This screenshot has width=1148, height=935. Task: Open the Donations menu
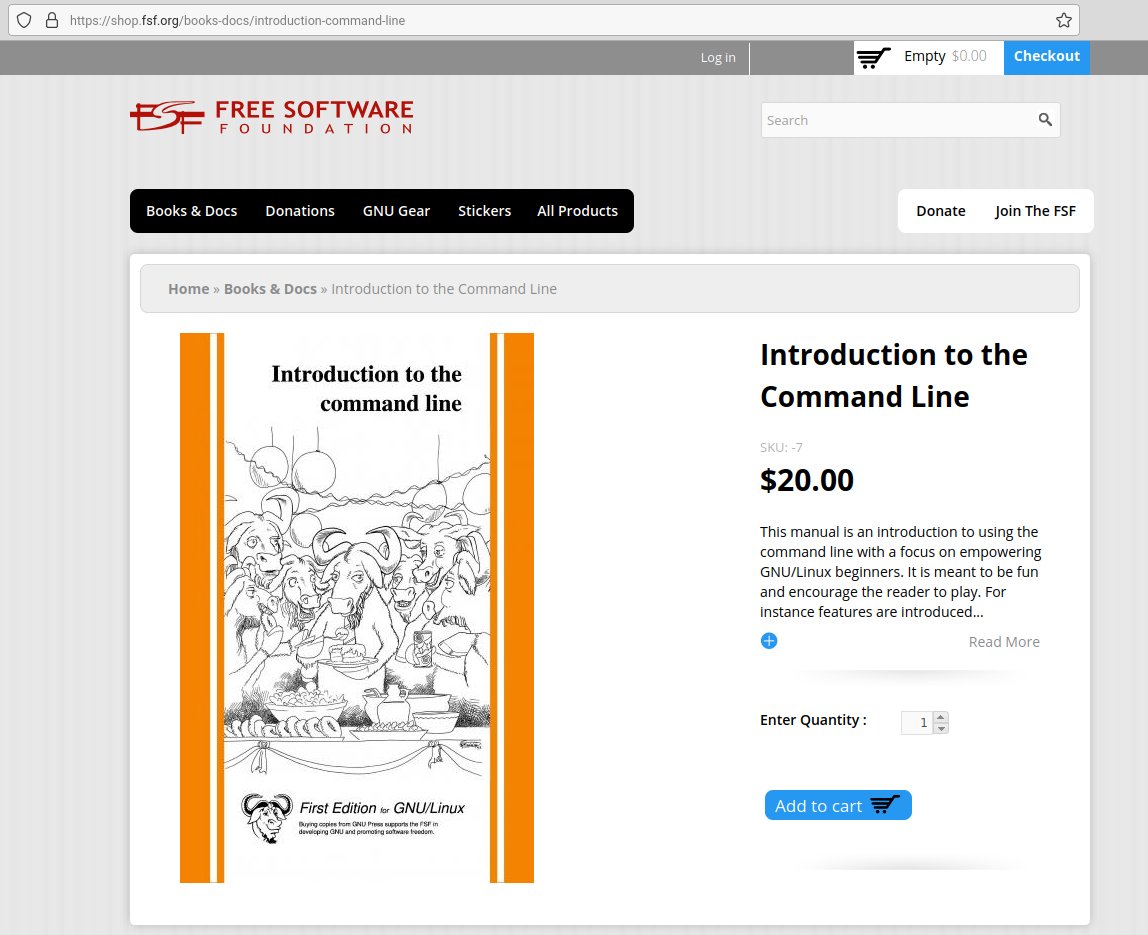[300, 211]
